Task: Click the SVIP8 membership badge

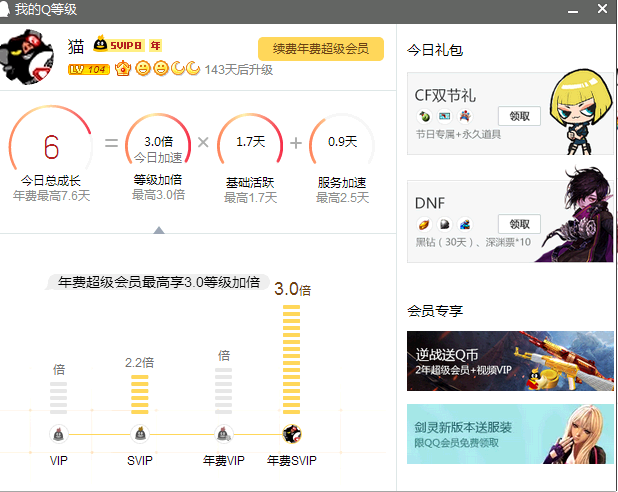Action: (x=119, y=45)
